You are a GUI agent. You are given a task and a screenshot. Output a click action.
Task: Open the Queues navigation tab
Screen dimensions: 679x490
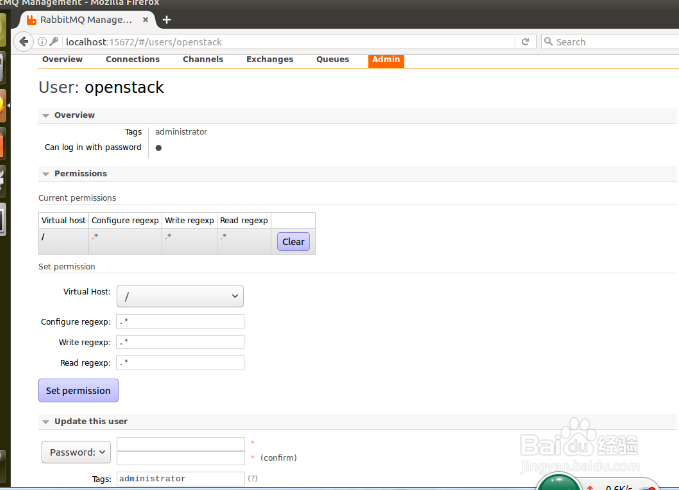333,59
